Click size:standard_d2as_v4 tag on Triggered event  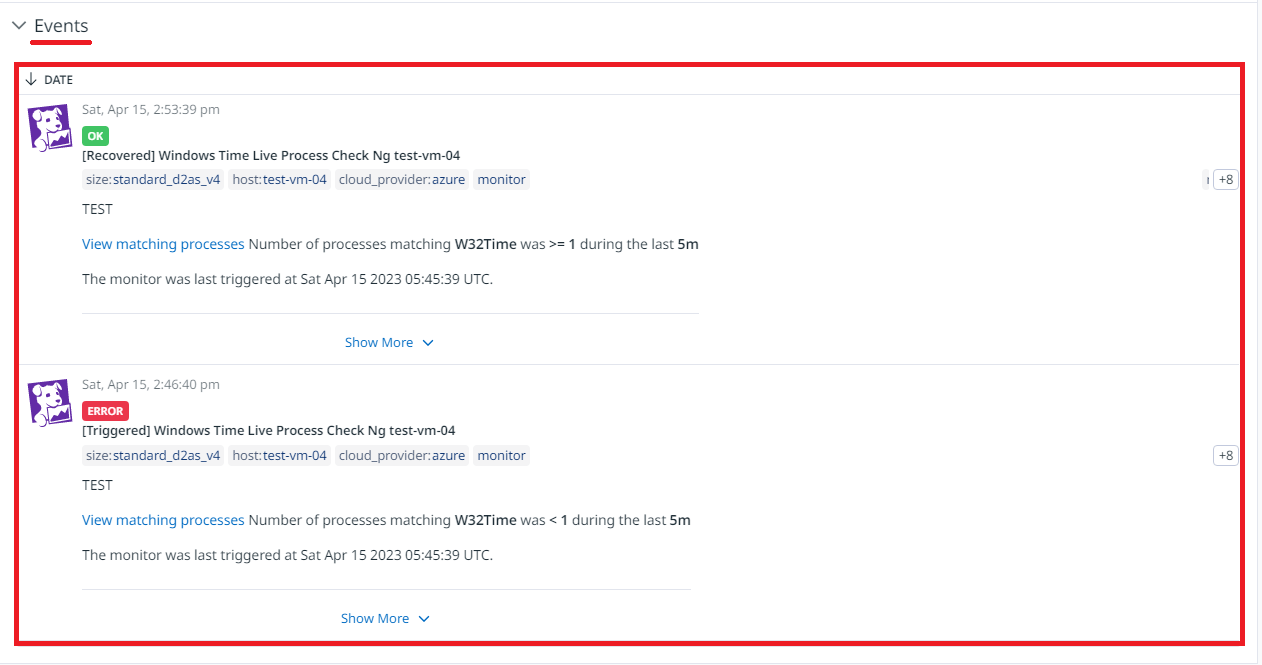153,456
